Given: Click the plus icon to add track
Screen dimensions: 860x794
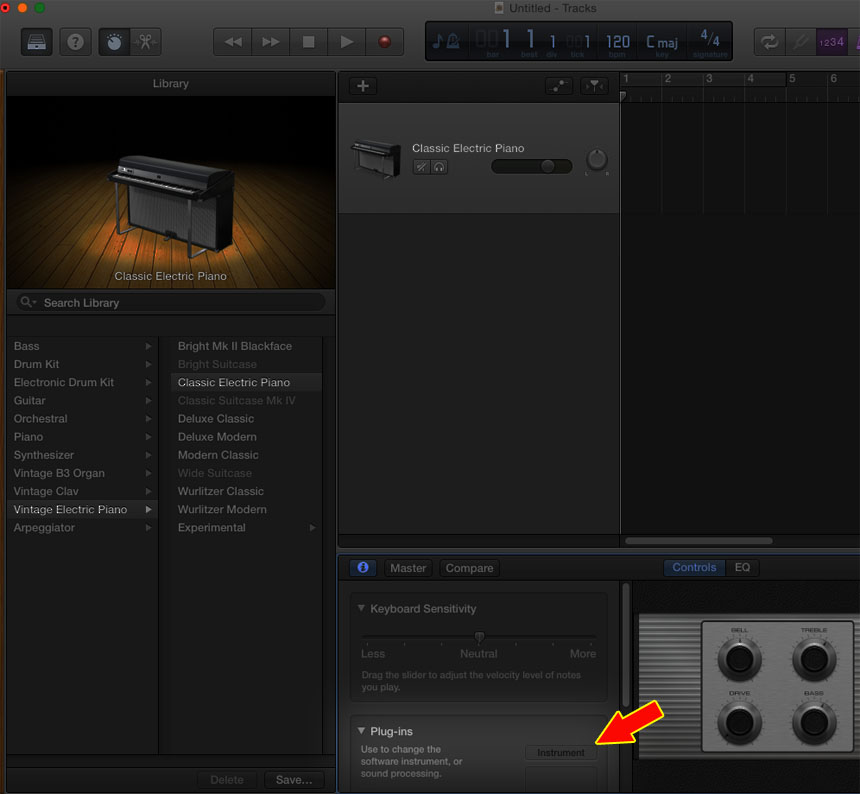Looking at the screenshot, I should point(362,86).
